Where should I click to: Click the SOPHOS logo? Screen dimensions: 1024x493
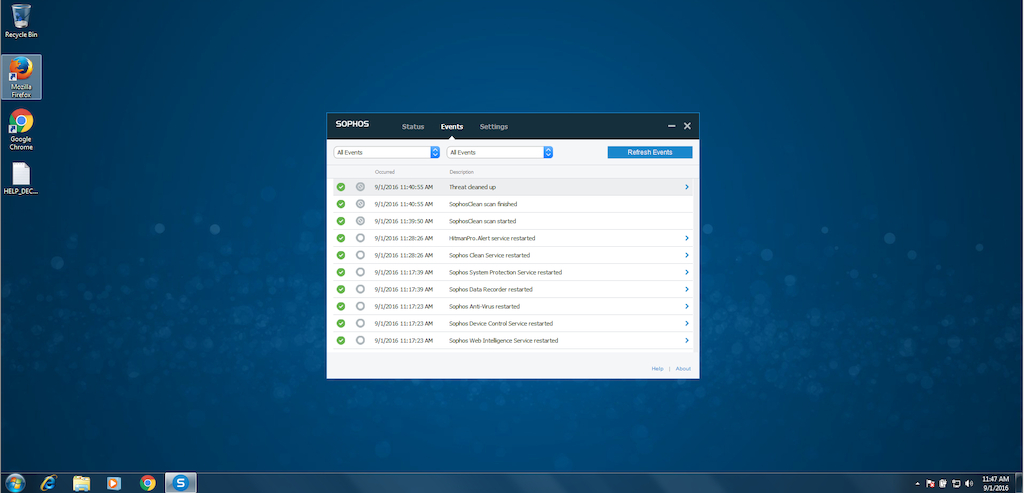point(352,124)
